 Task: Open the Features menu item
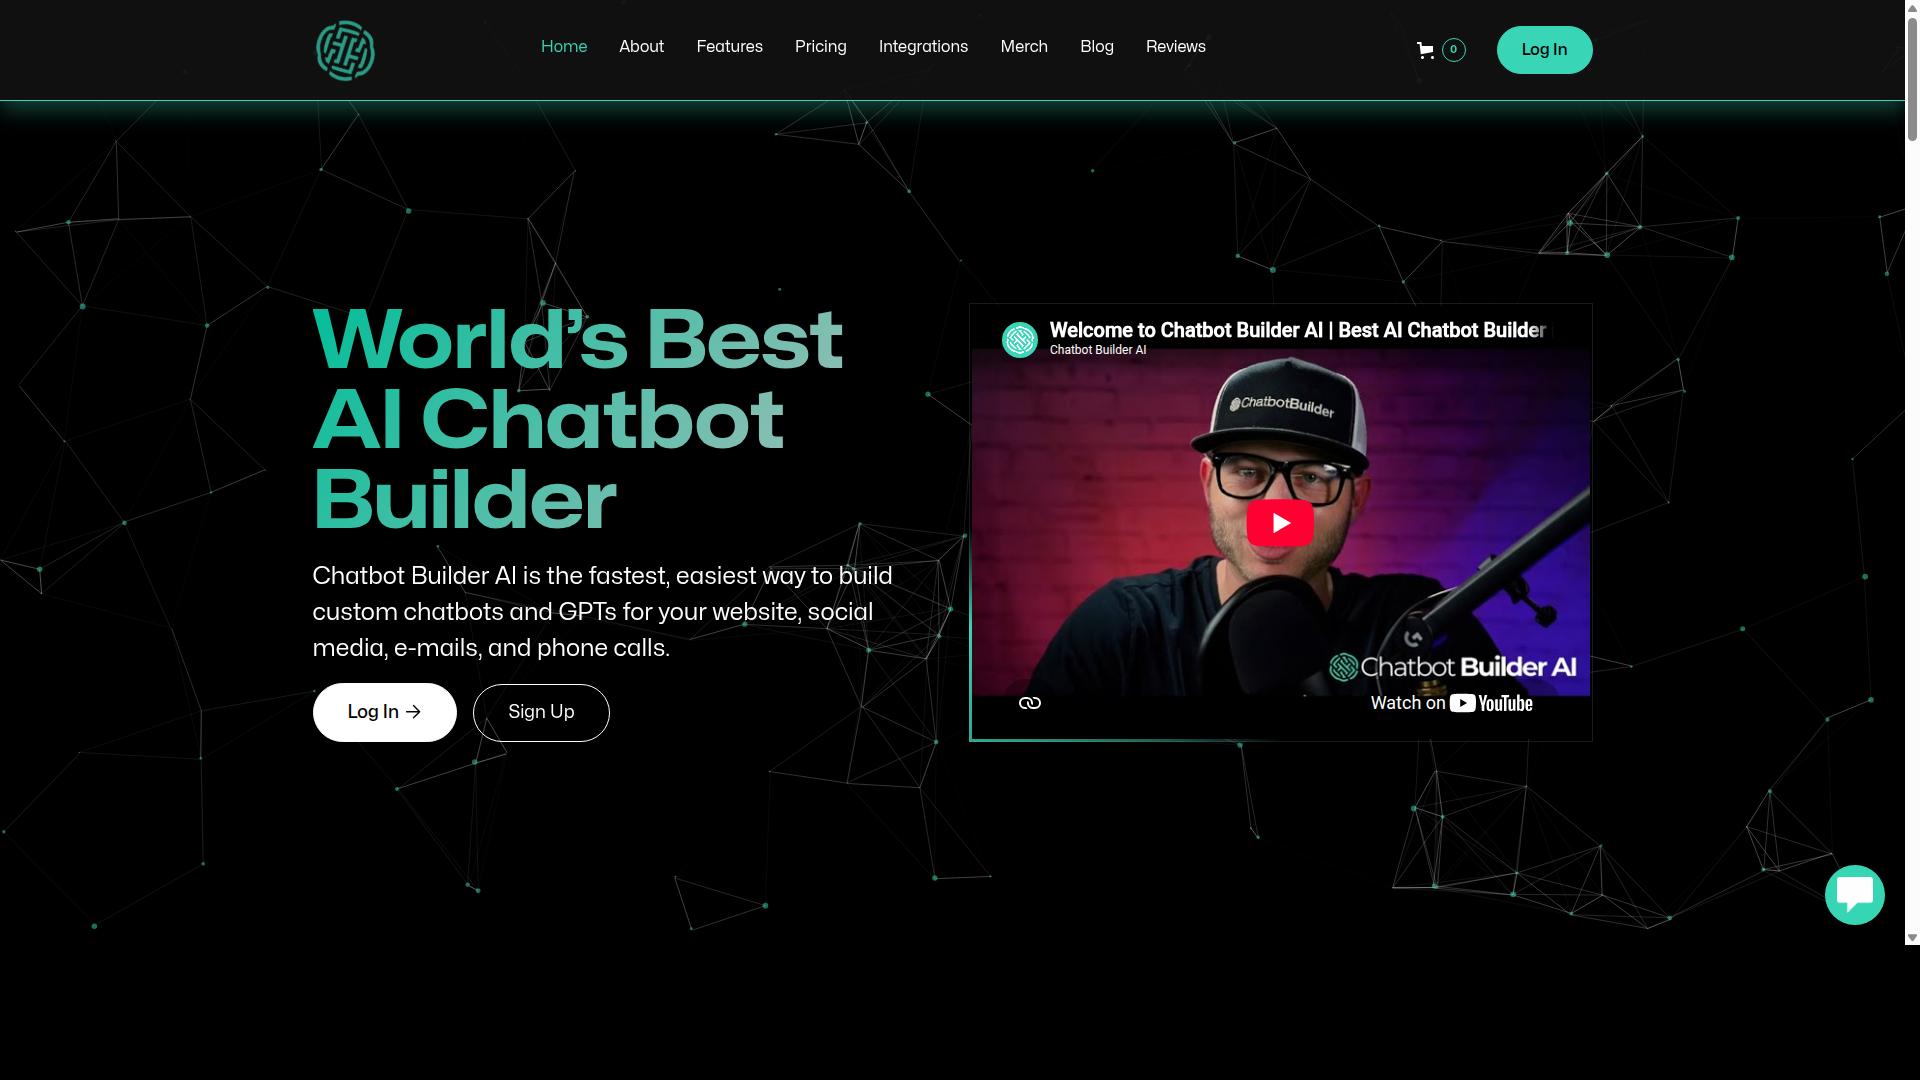(x=729, y=47)
